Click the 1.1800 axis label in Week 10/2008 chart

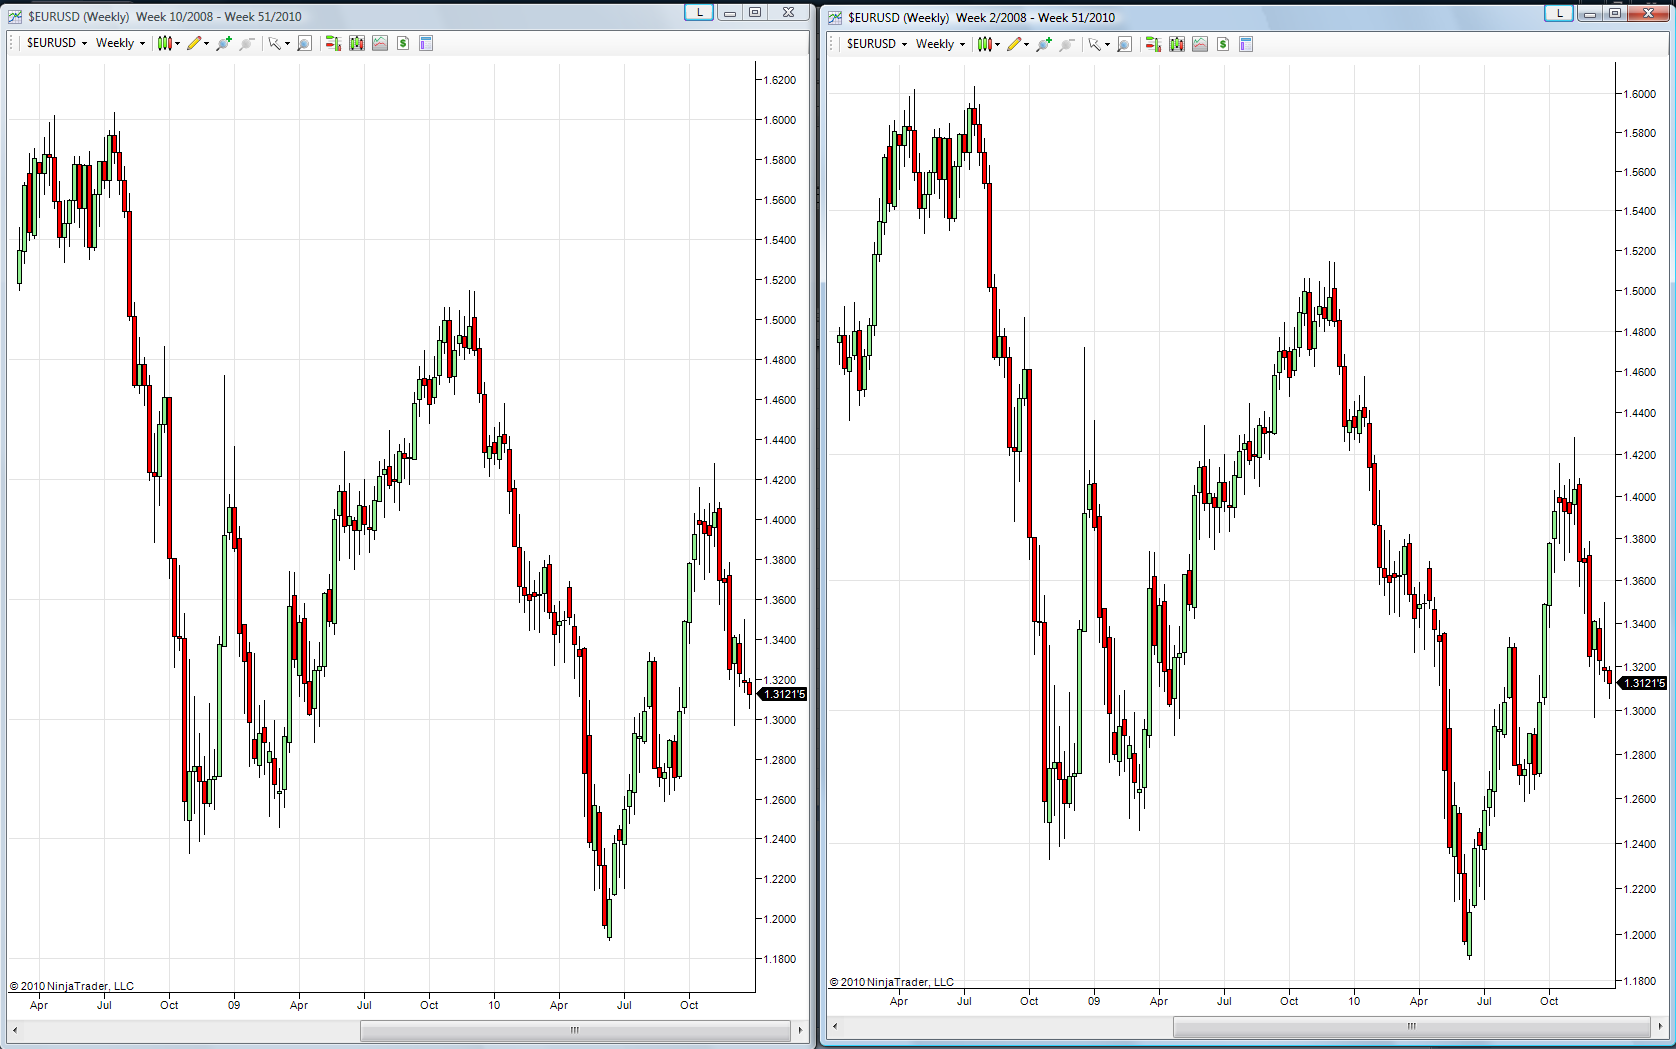tap(779, 959)
